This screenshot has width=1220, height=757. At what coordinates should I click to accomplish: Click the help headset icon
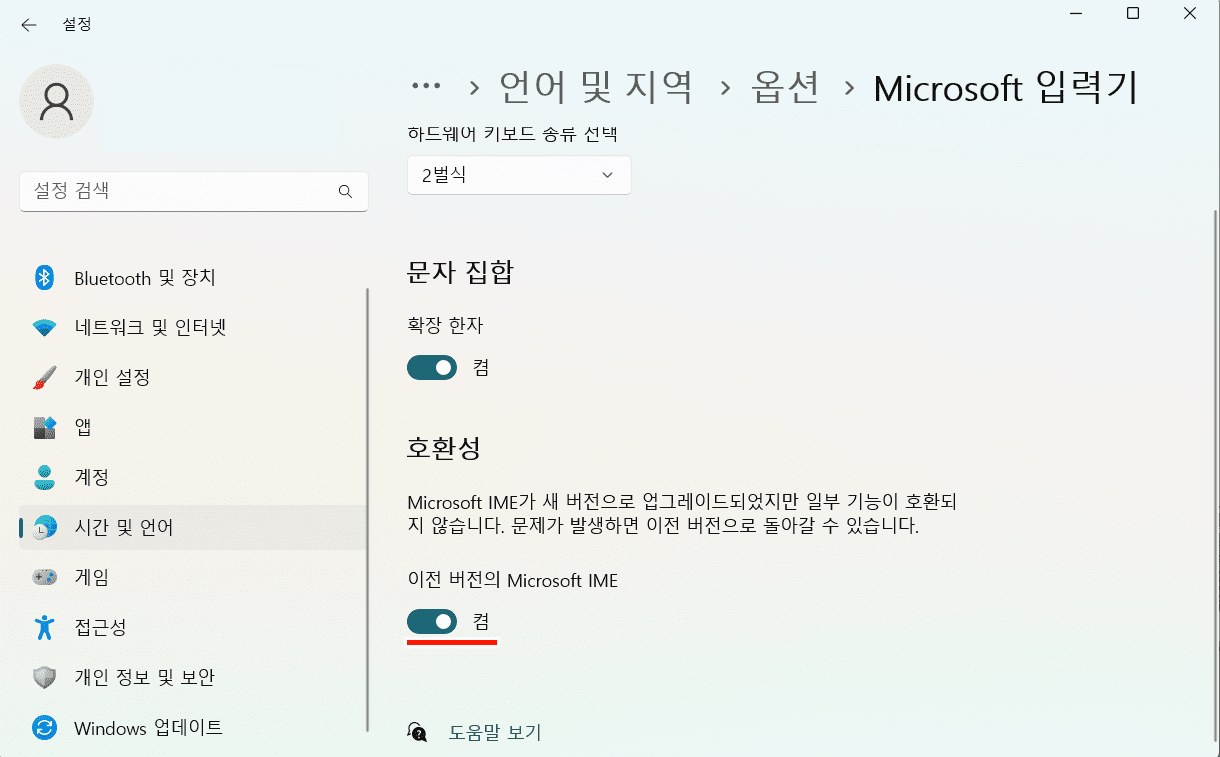pos(418,732)
